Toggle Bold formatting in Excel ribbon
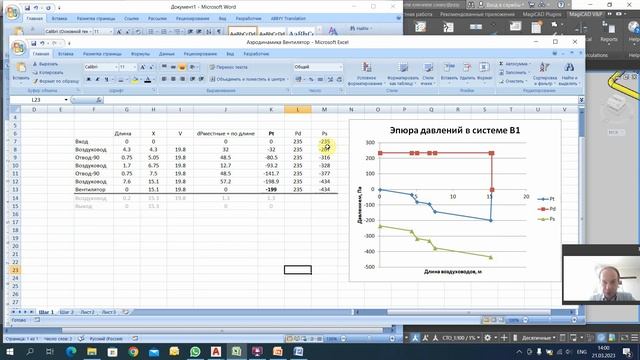 (x=88, y=80)
